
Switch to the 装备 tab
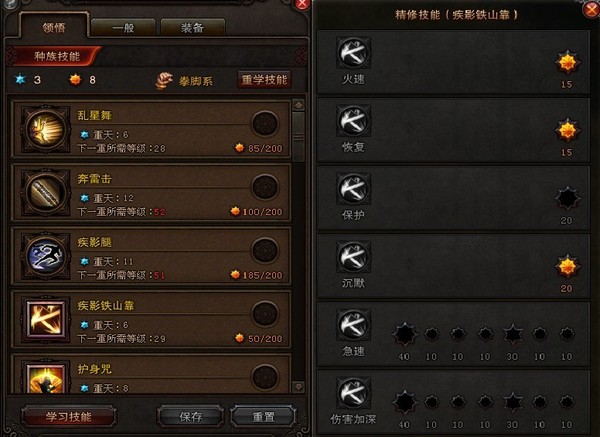pyautogui.click(x=192, y=28)
